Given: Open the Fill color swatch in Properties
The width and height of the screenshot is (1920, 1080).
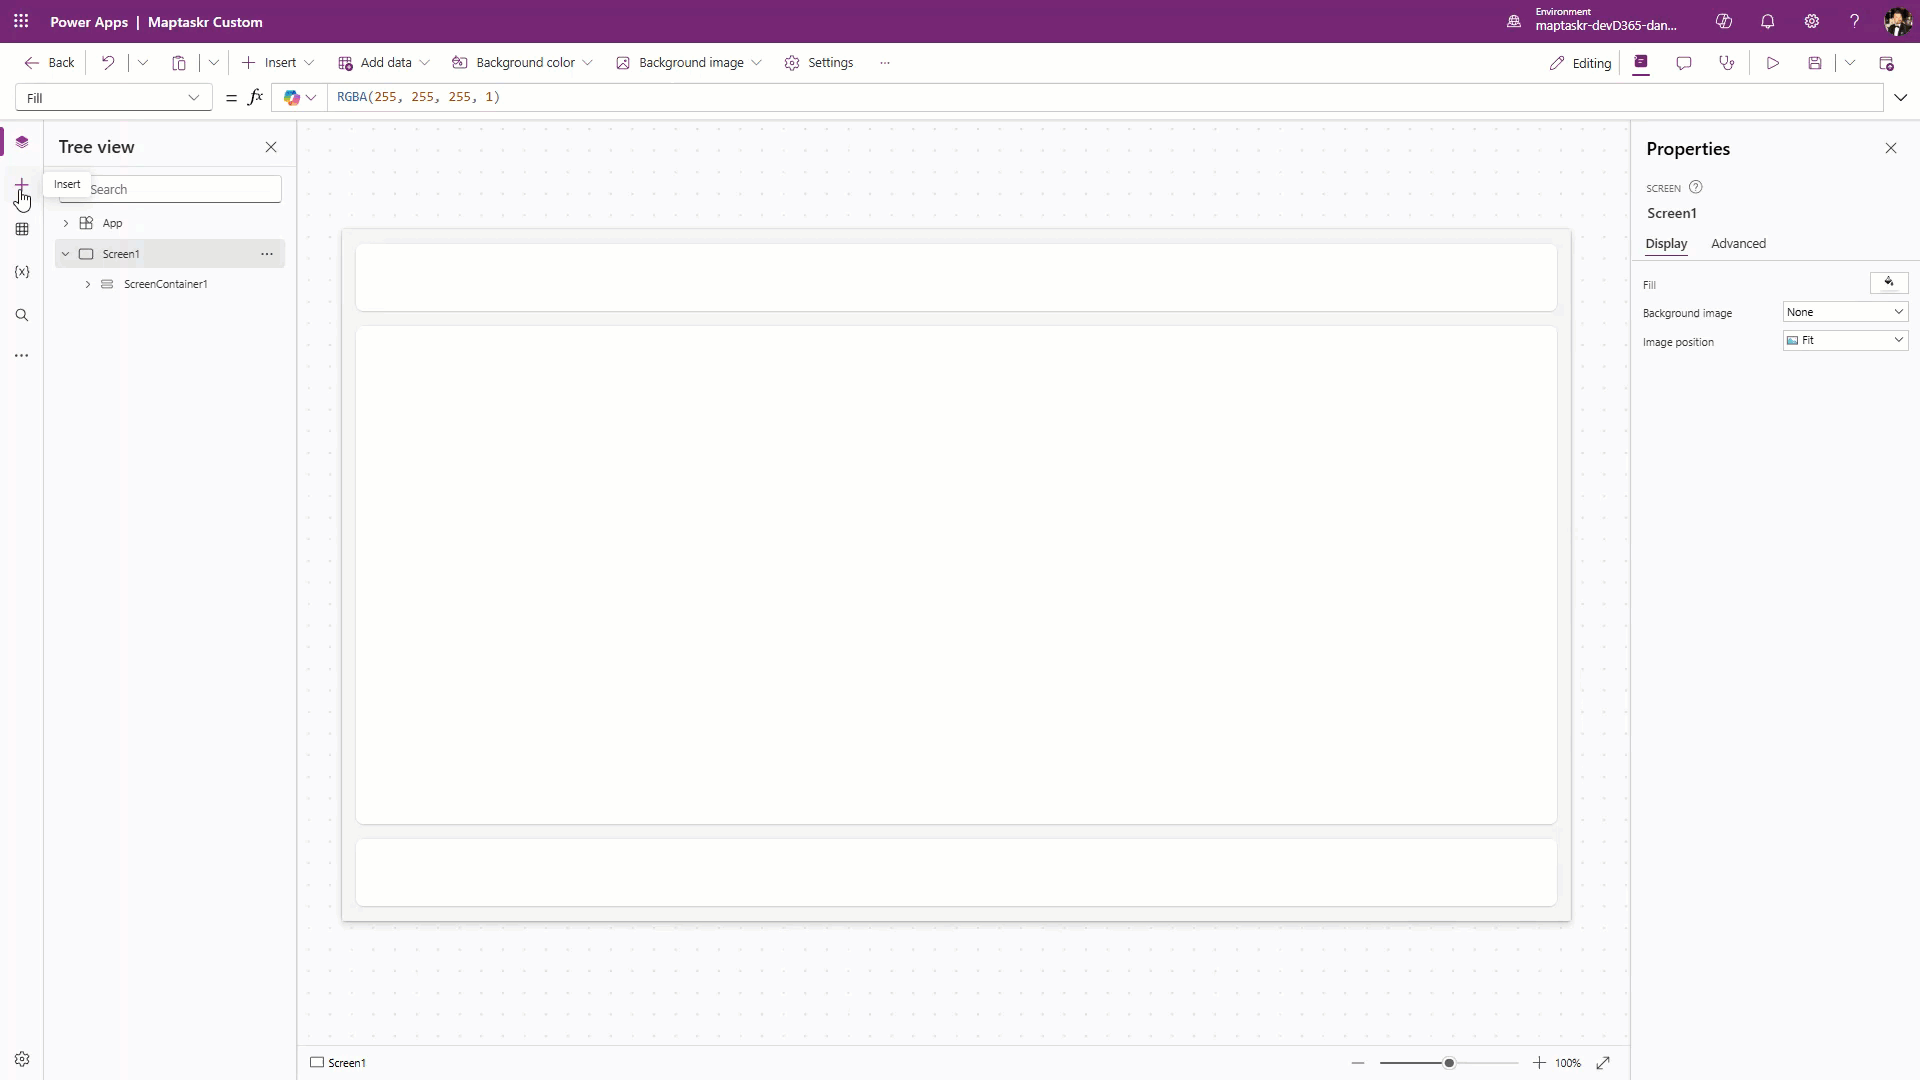Looking at the screenshot, I should 1890,282.
